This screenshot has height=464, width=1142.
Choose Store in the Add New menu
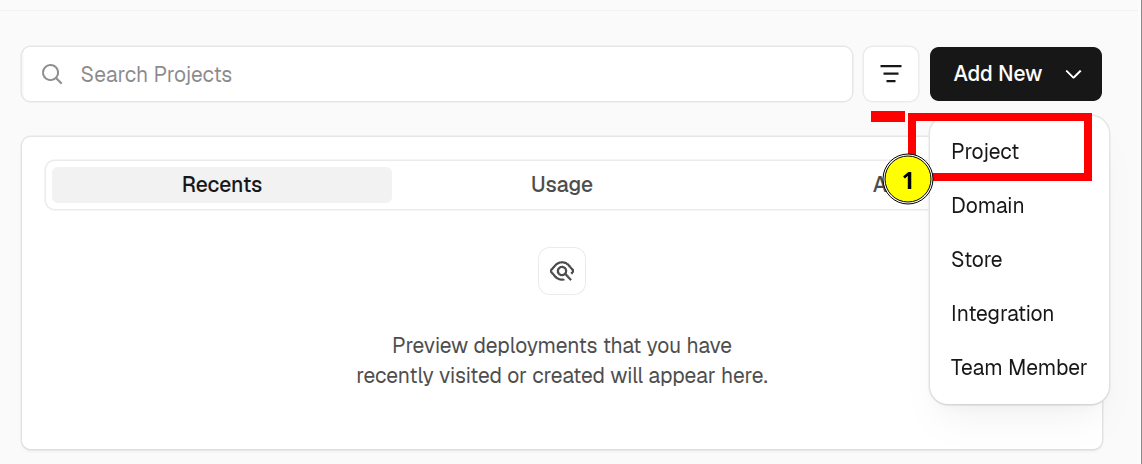point(1018,259)
